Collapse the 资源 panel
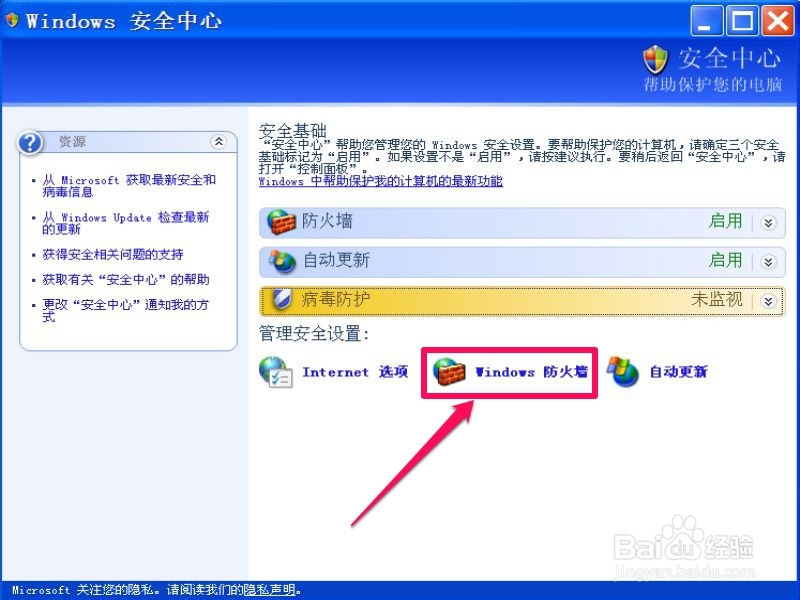The image size is (800, 600). point(219,142)
